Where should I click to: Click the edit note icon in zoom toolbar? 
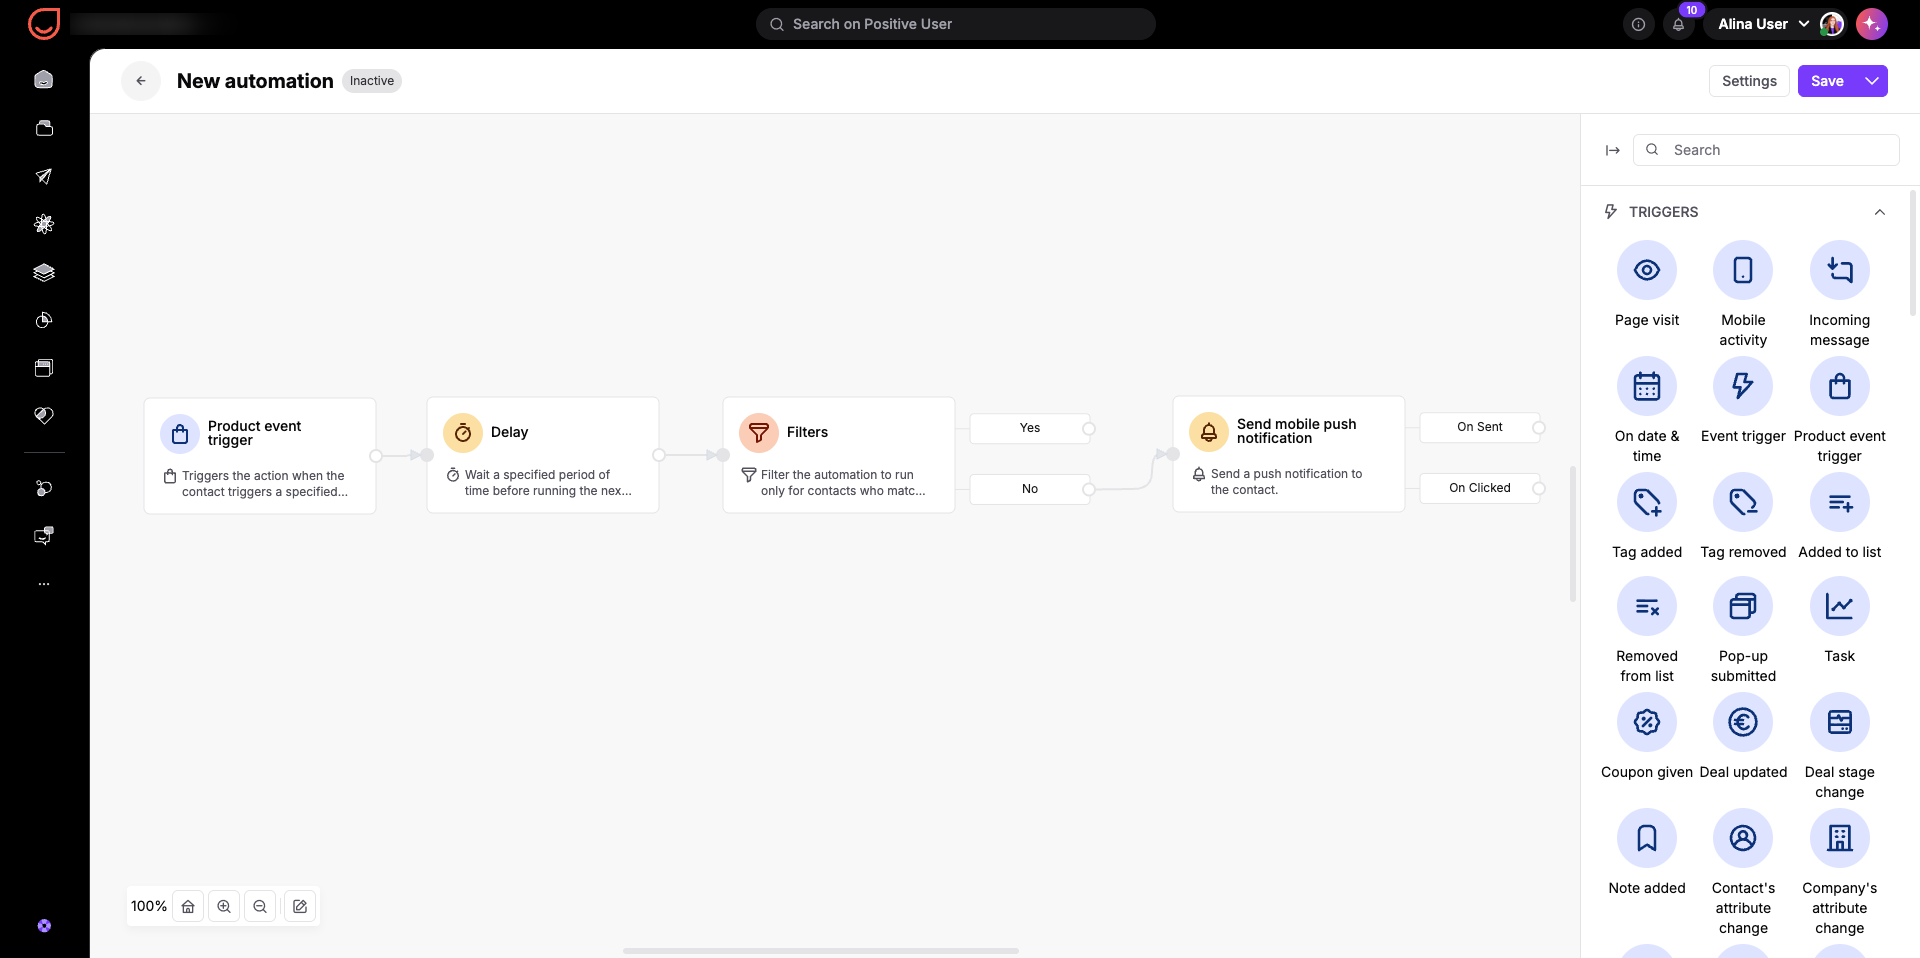click(x=300, y=906)
